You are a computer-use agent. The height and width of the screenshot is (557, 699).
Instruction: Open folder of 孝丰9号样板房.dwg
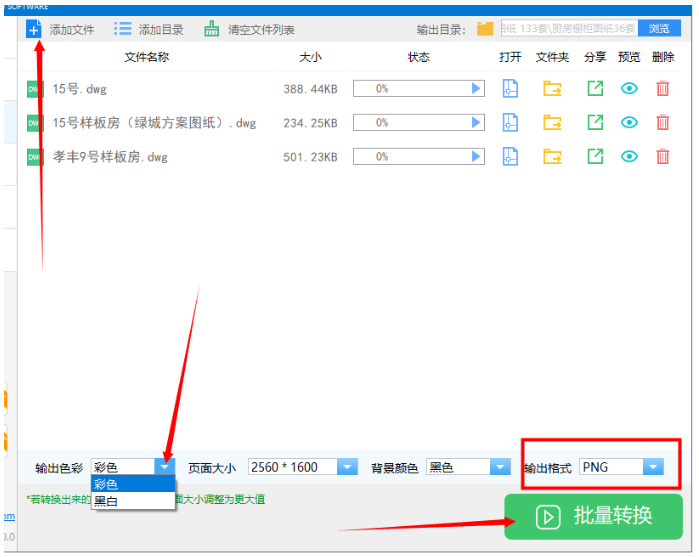tap(552, 157)
